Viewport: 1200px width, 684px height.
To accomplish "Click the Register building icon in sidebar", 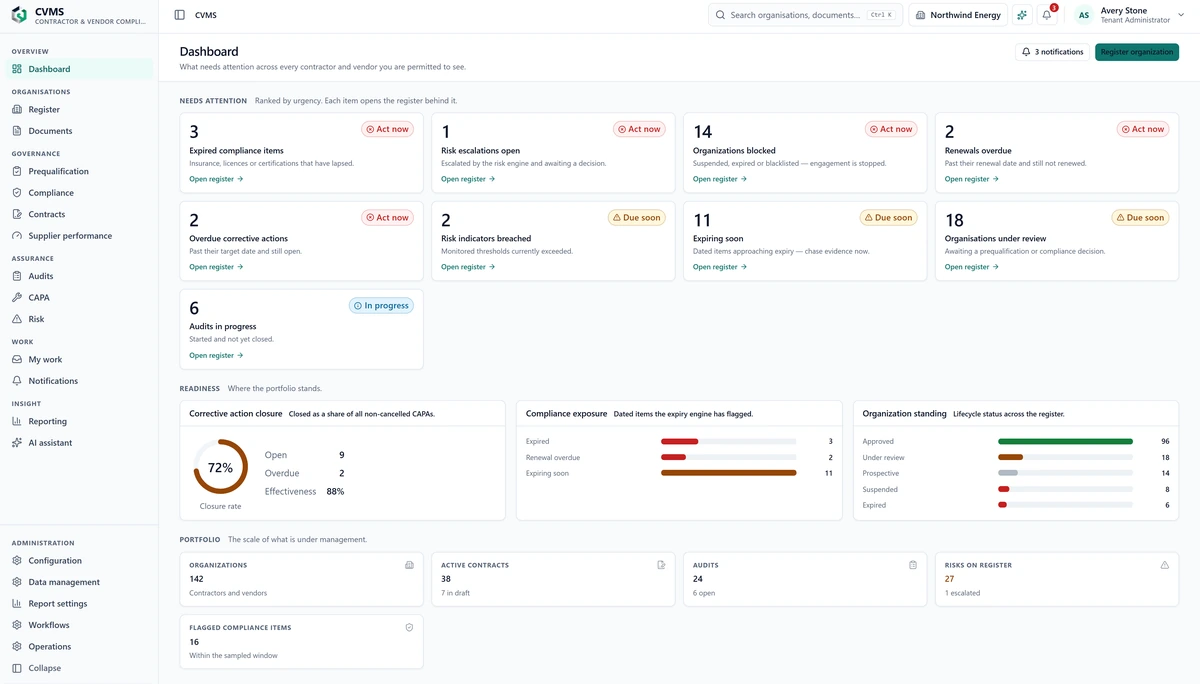I will 17,109.
